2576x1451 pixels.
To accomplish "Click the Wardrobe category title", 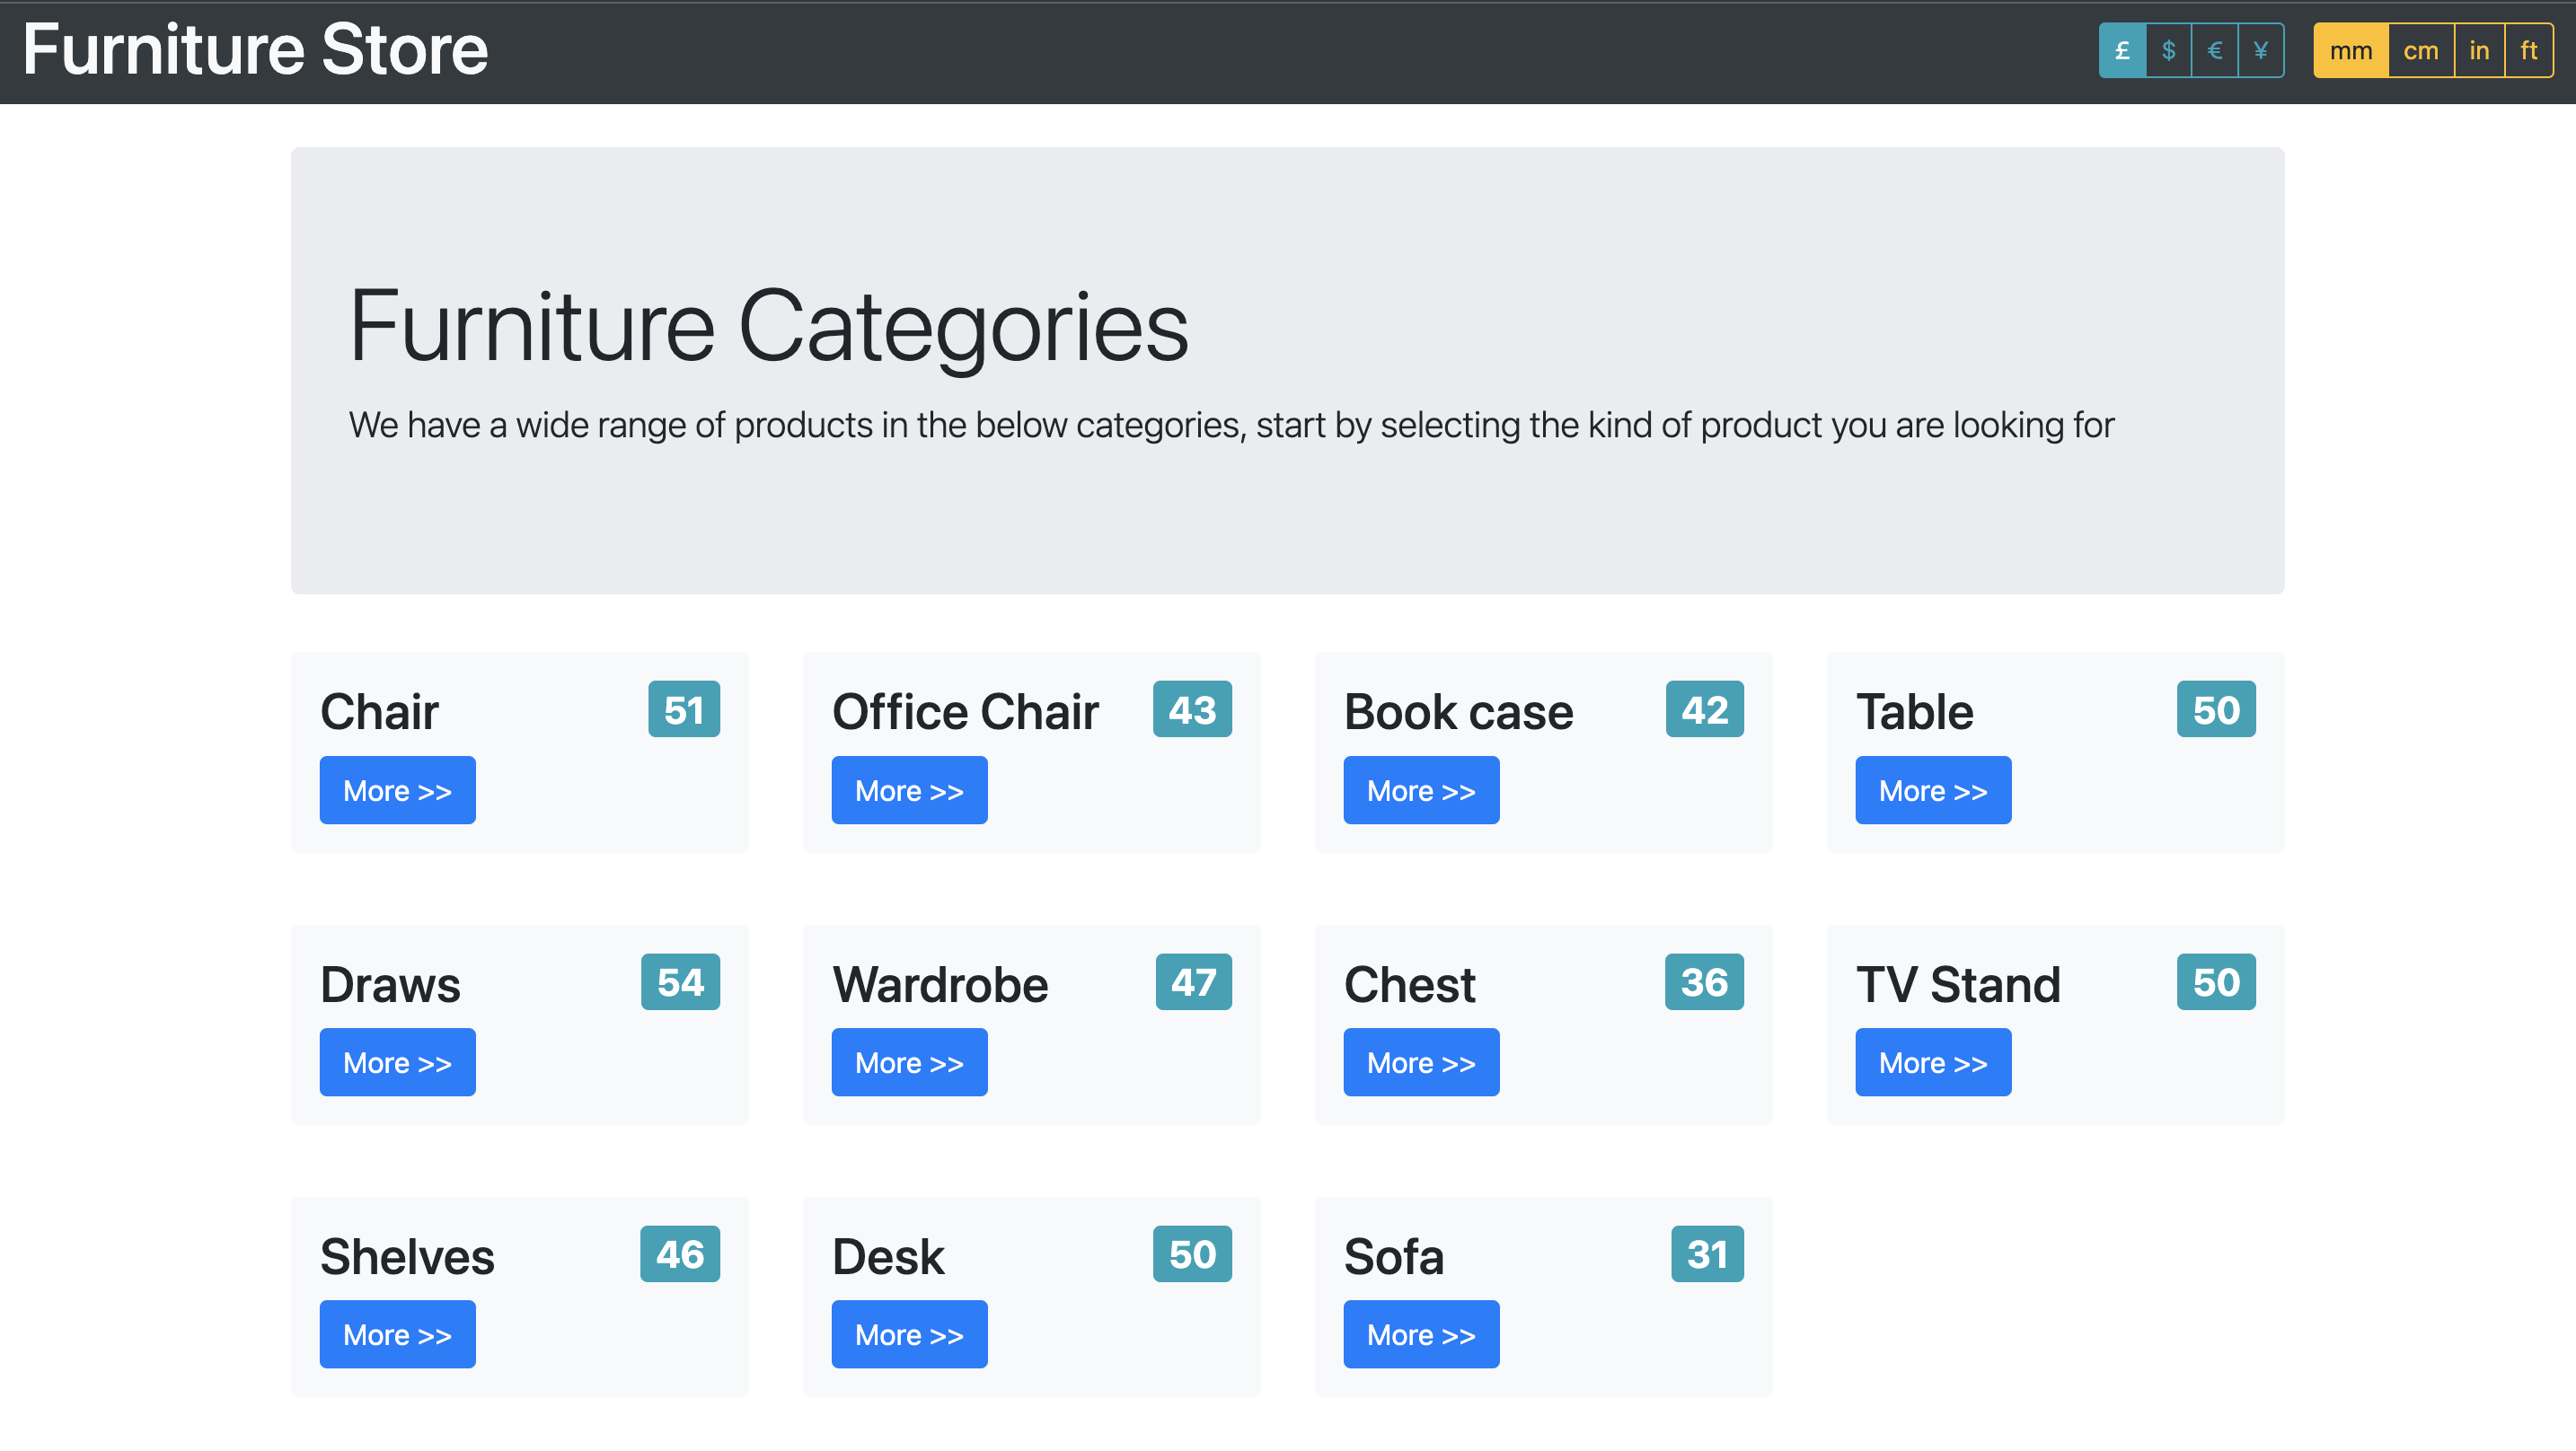I will (940, 984).
